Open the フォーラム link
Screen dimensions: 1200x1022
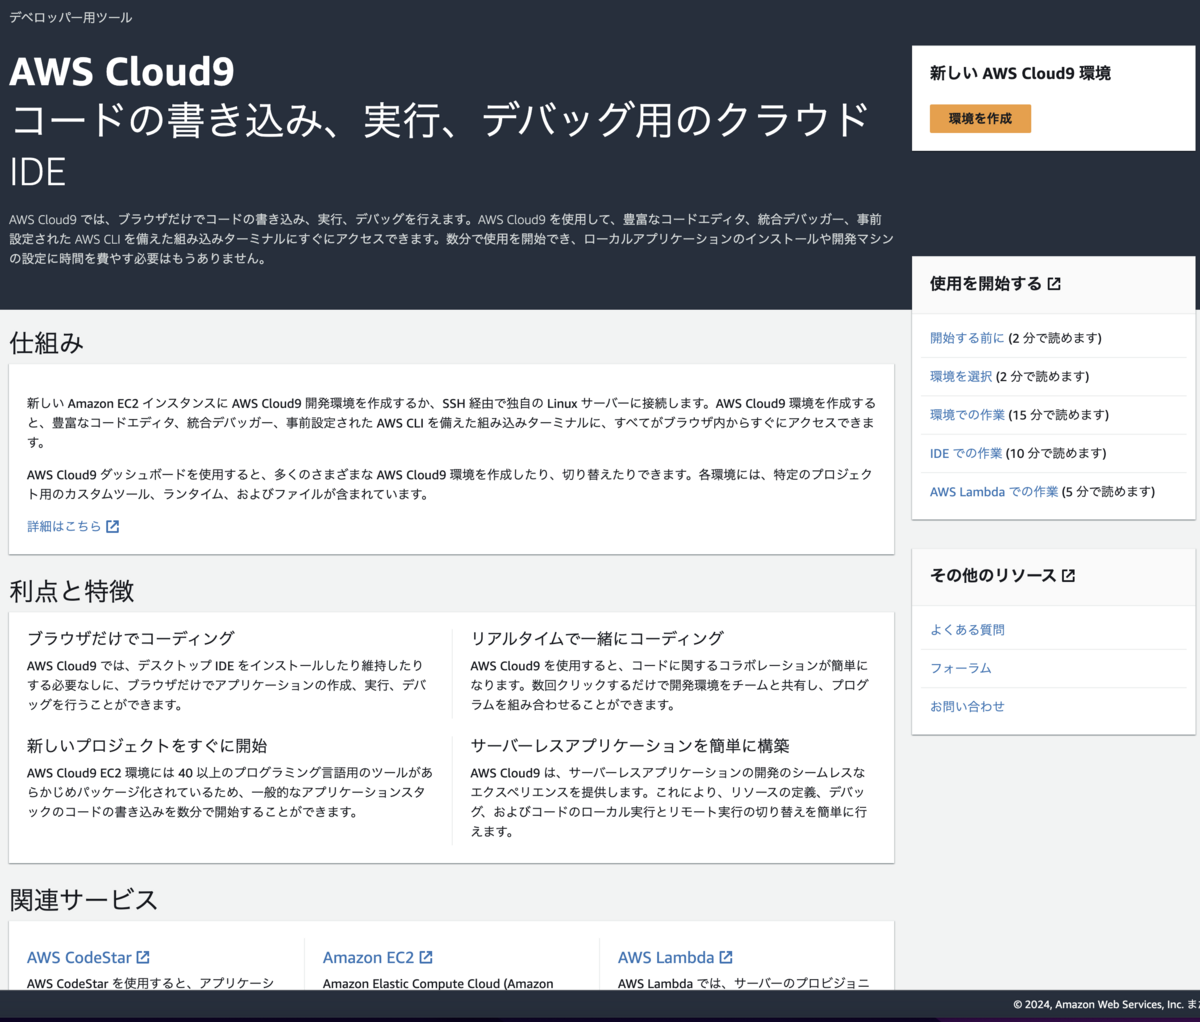pyautogui.click(x=961, y=668)
